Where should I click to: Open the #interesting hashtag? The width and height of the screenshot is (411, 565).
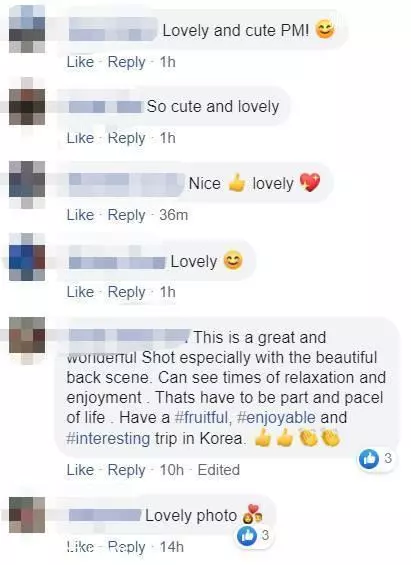pyautogui.click(x=108, y=439)
